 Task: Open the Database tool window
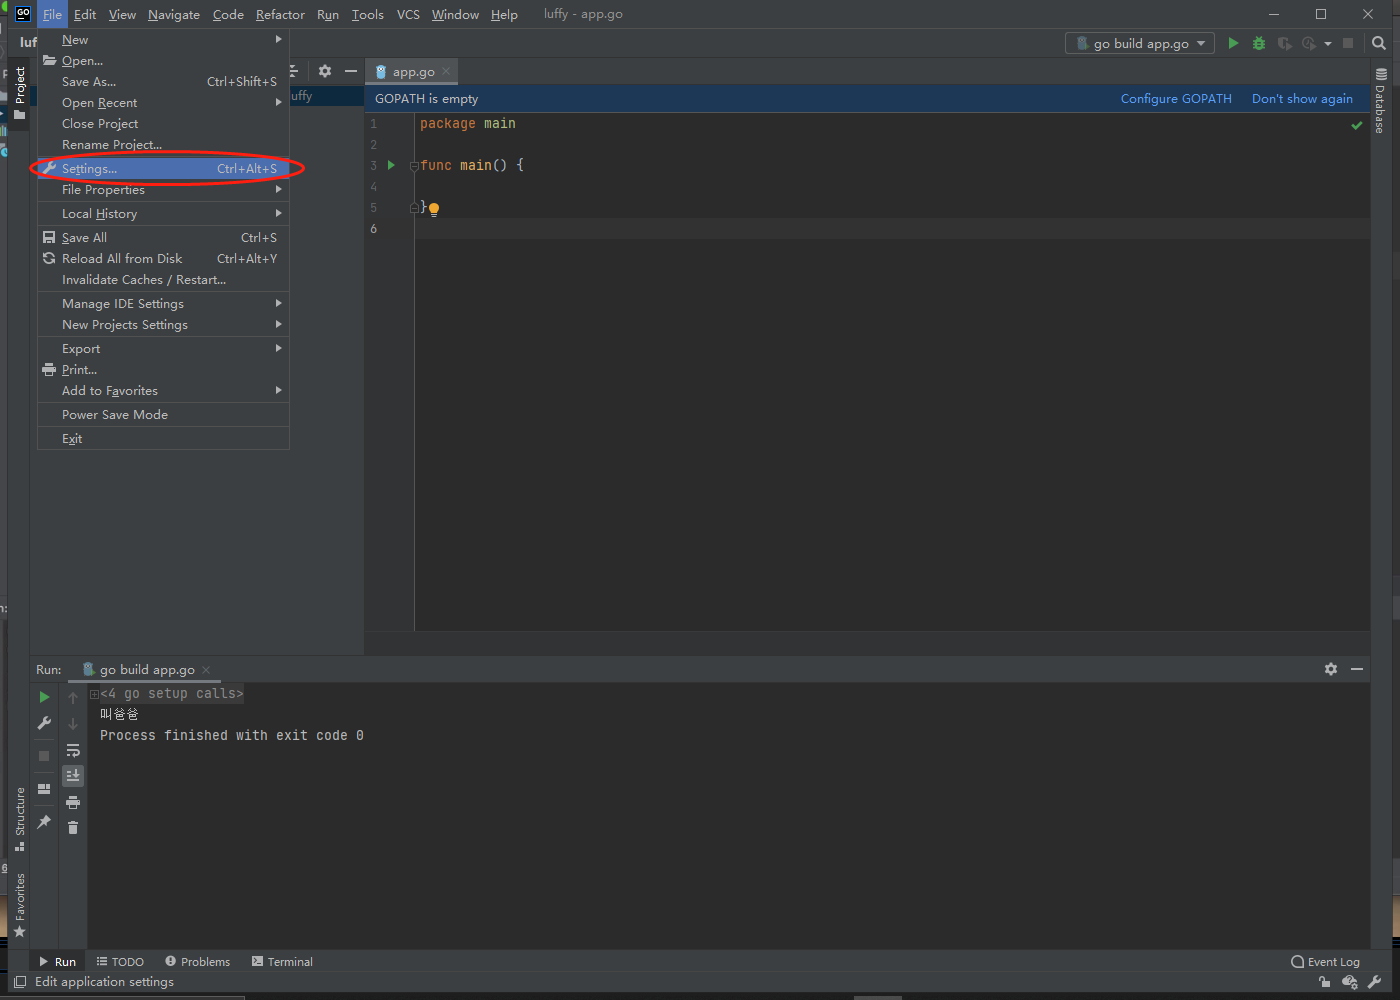pos(1380,101)
